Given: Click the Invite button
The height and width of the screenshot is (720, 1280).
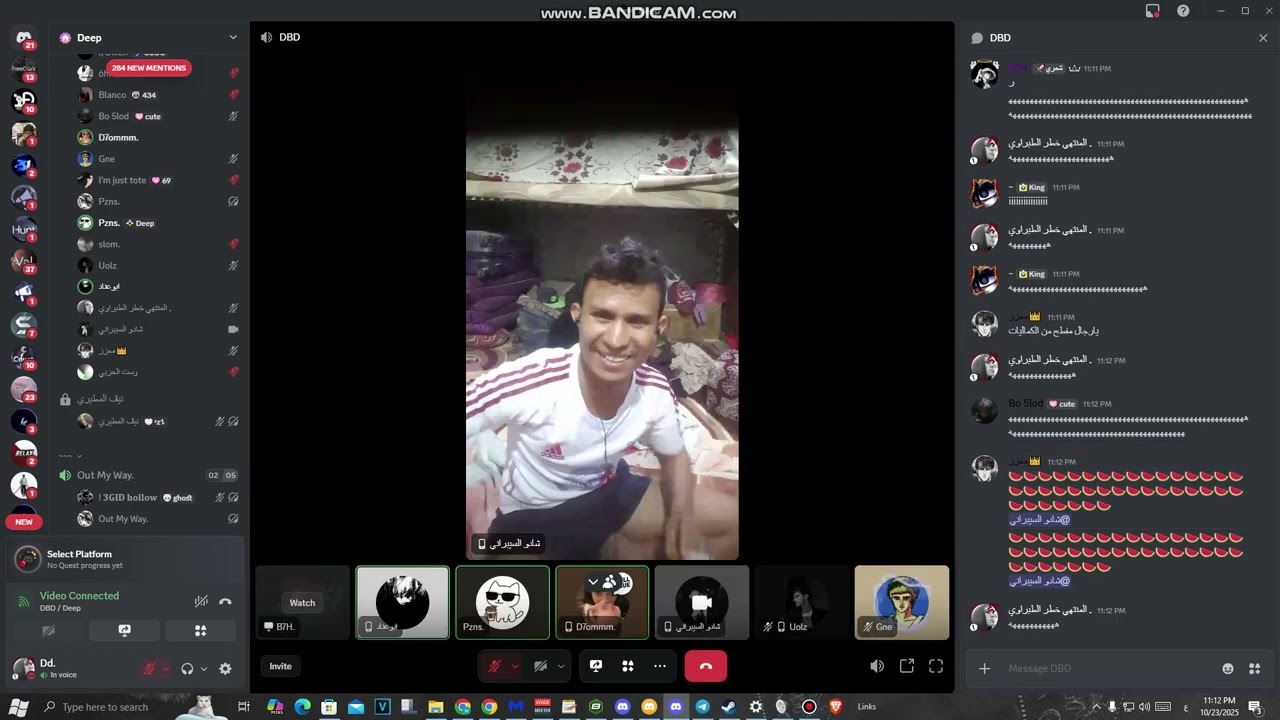Looking at the screenshot, I should coord(280,666).
